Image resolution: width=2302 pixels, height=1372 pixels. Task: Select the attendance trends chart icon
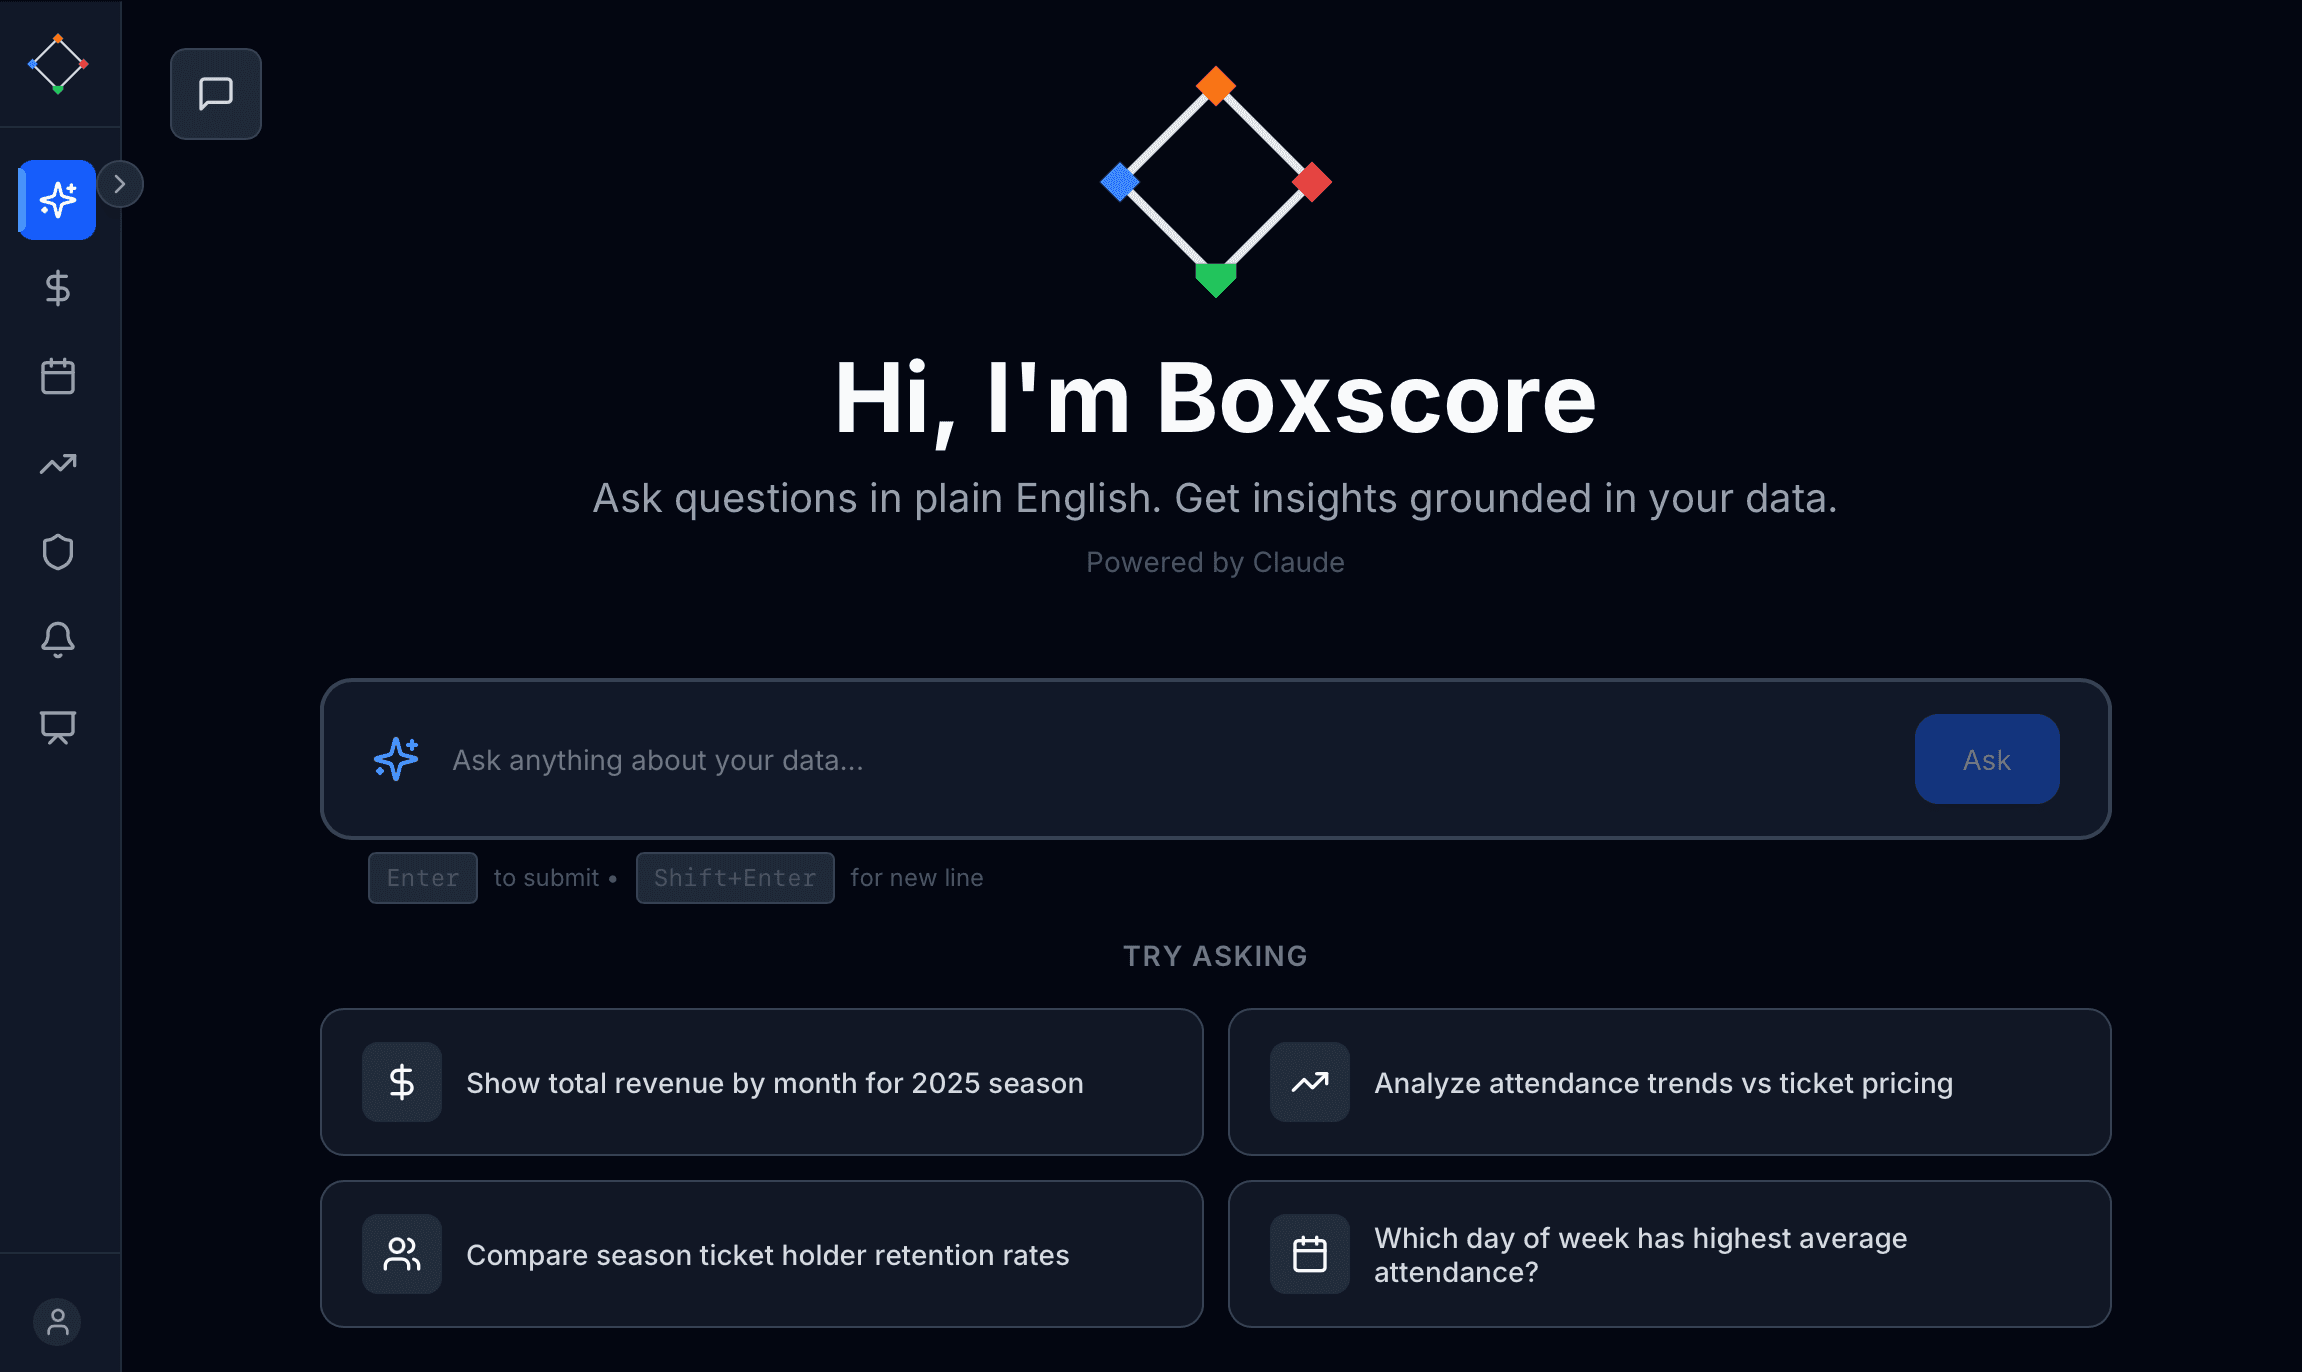(x=57, y=464)
